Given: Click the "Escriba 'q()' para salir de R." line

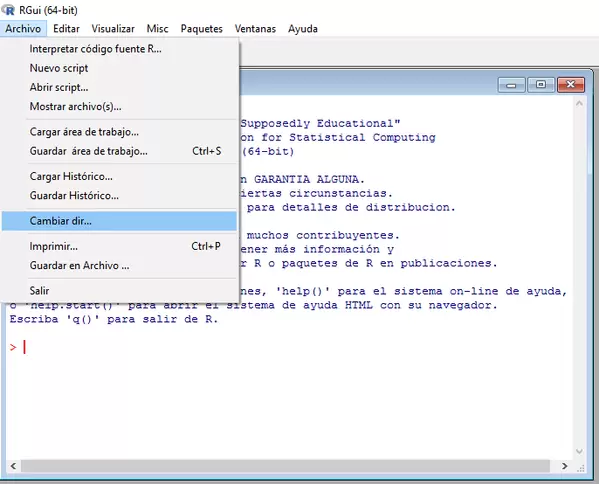Looking at the screenshot, I should click(x=113, y=319).
